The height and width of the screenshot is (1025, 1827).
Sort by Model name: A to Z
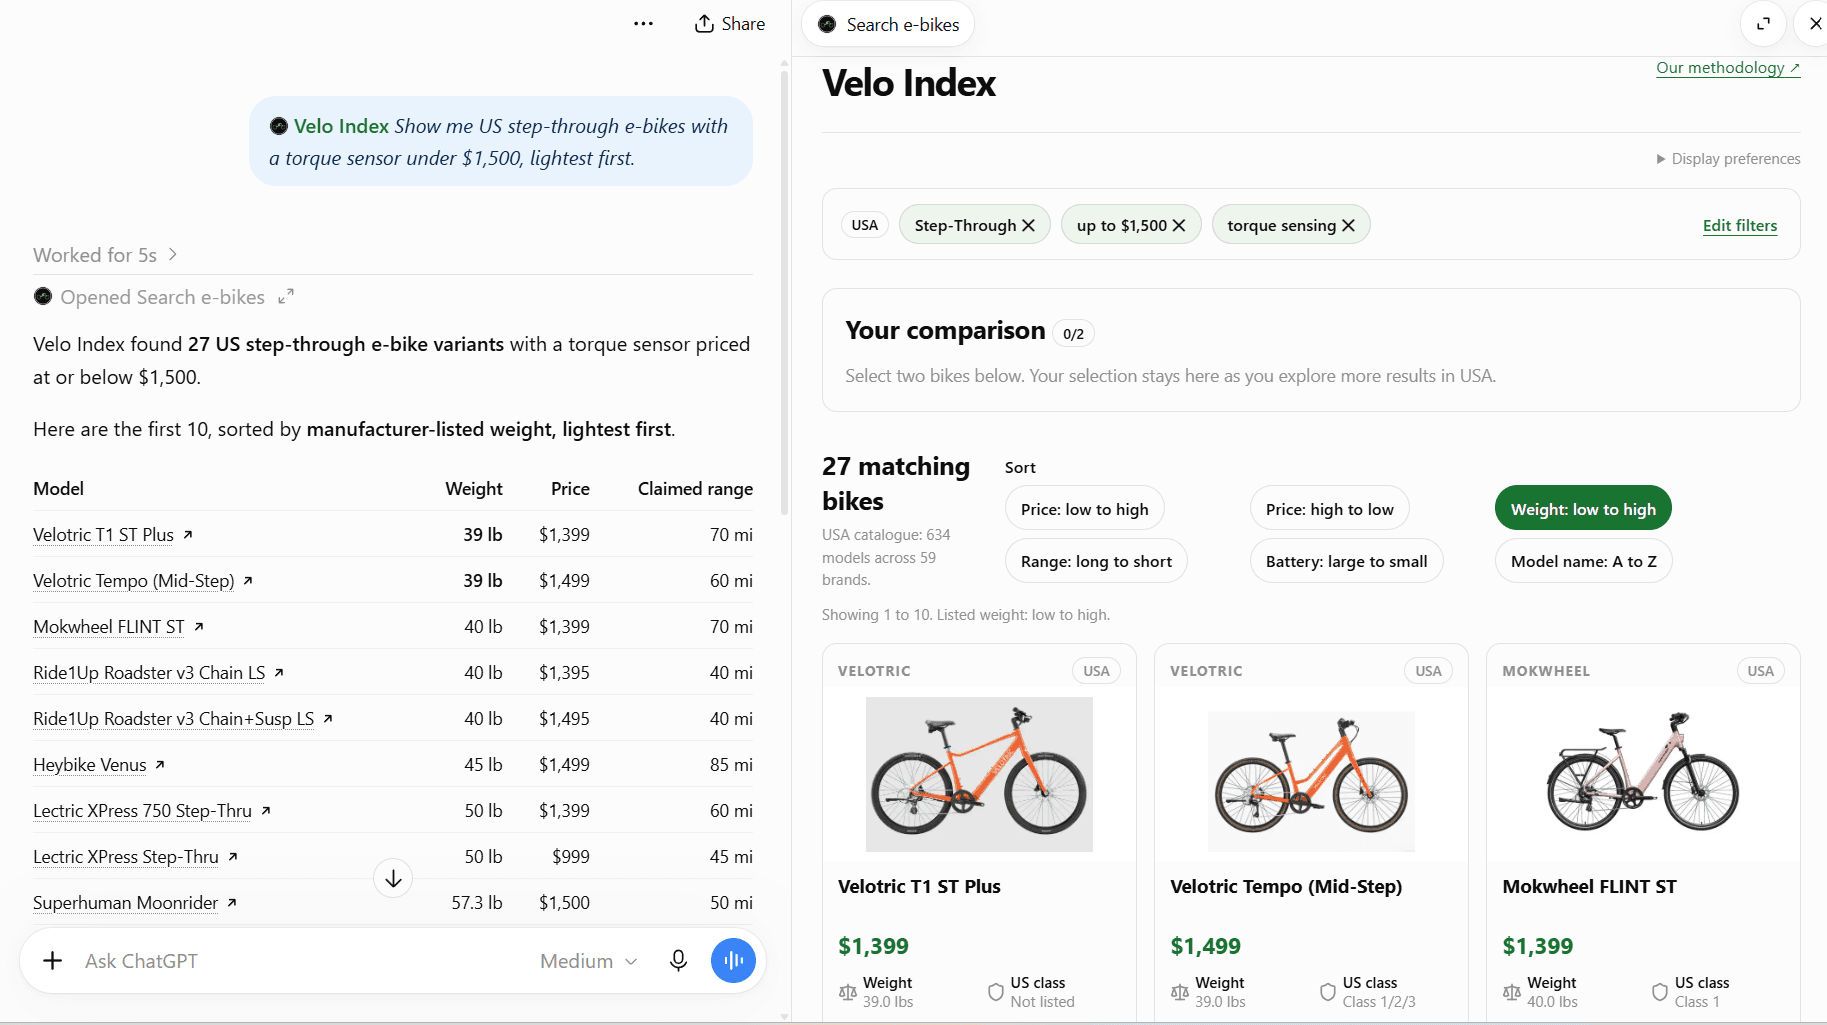(1583, 561)
